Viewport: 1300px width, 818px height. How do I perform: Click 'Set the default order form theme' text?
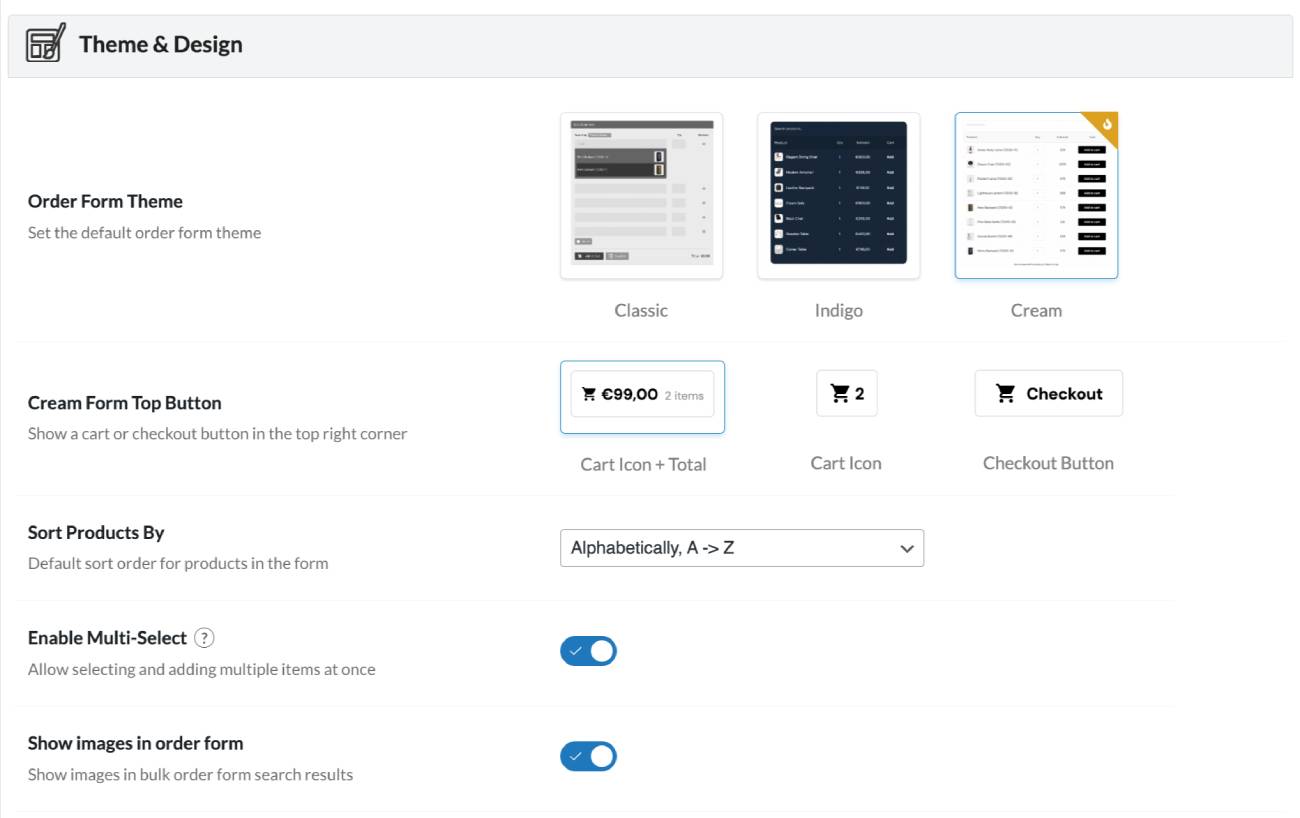[144, 233]
